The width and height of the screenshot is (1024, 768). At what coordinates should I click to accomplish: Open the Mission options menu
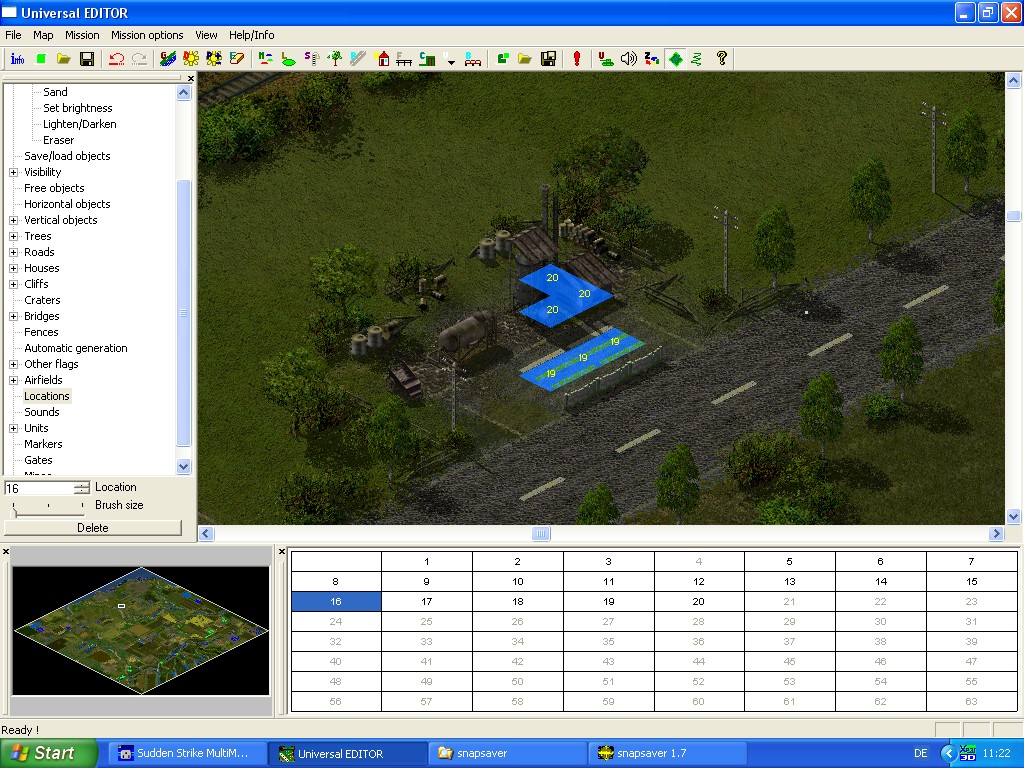point(147,35)
